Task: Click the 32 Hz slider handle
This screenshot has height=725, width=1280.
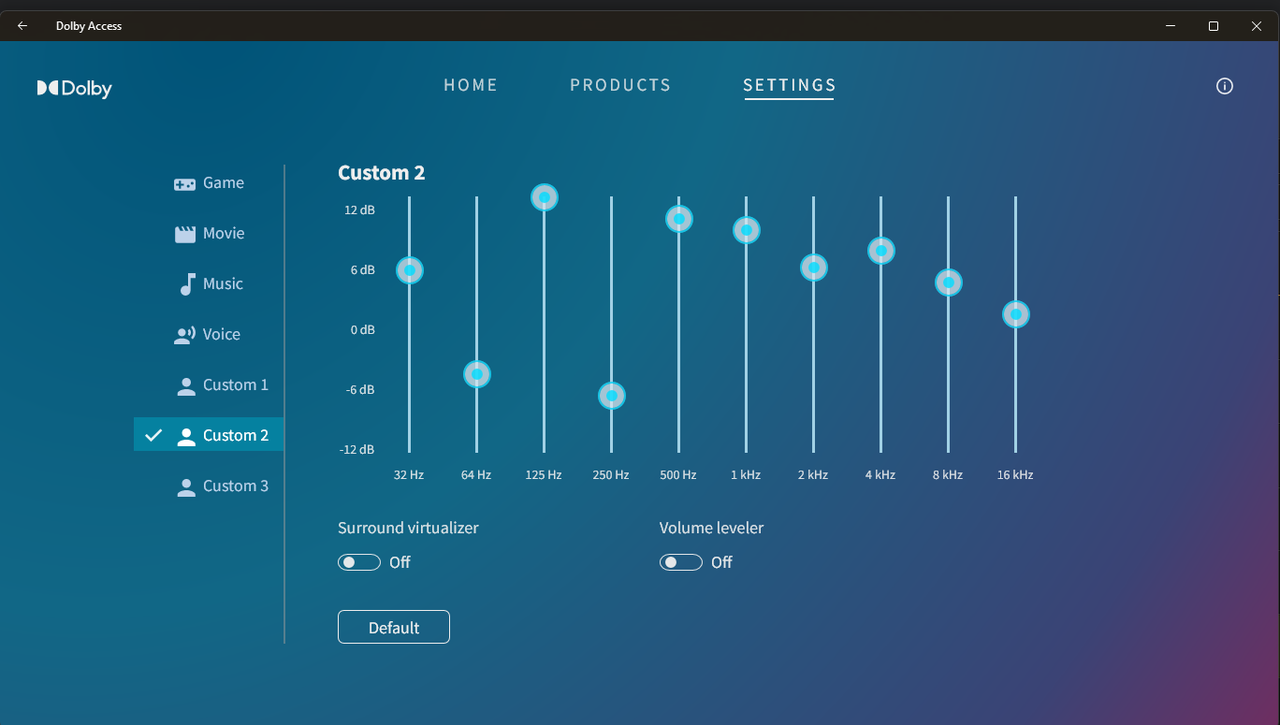Action: [x=409, y=270]
